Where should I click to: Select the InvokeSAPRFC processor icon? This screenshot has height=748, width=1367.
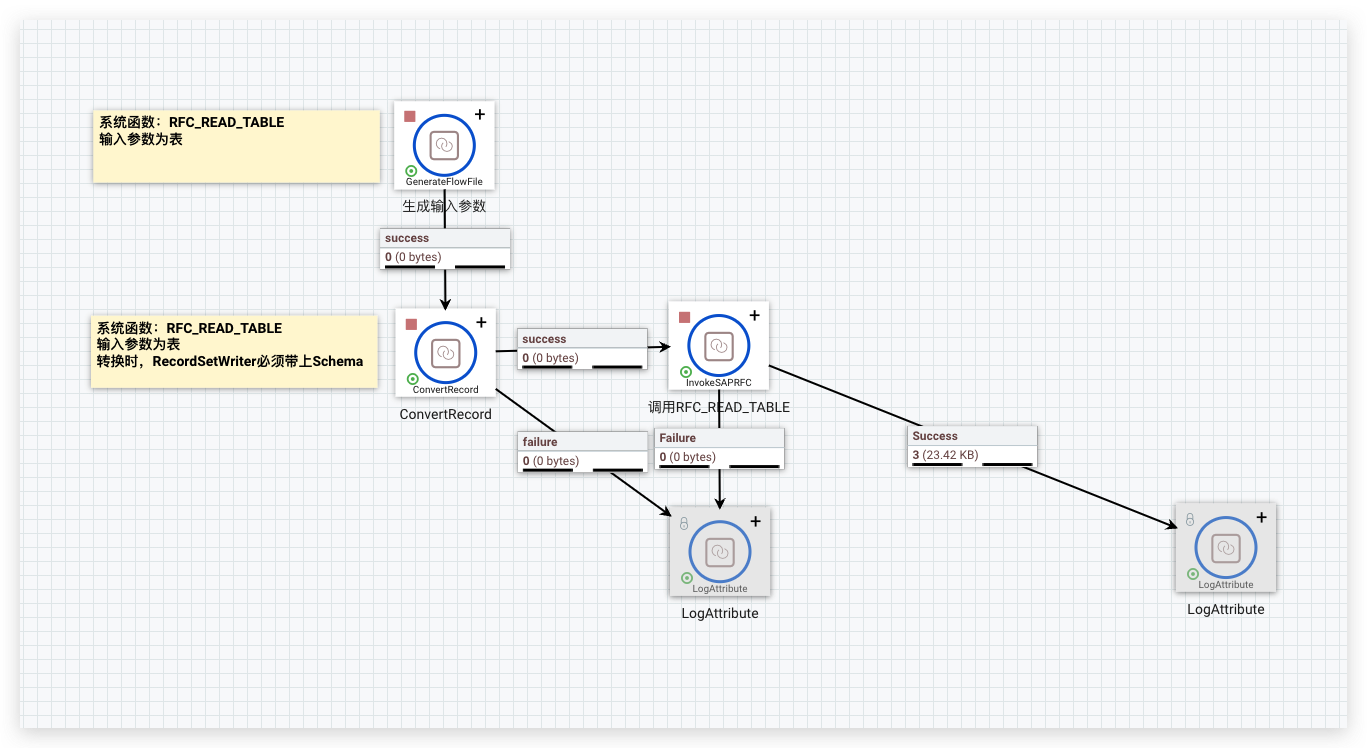coord(718,347)
